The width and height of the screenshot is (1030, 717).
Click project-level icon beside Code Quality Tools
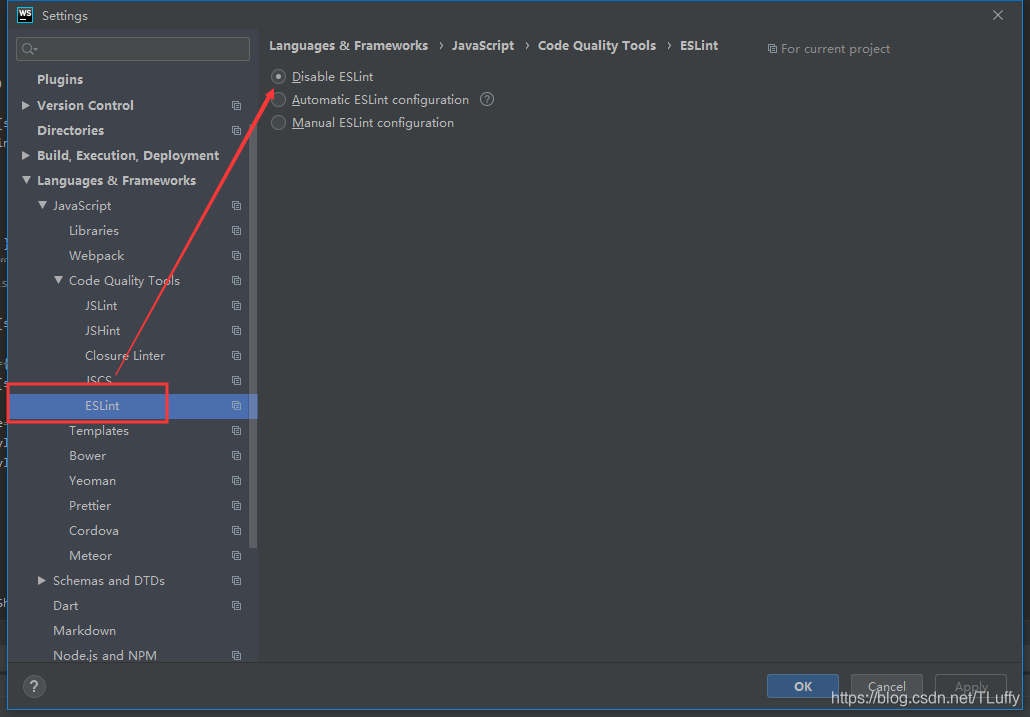(236, 280)
